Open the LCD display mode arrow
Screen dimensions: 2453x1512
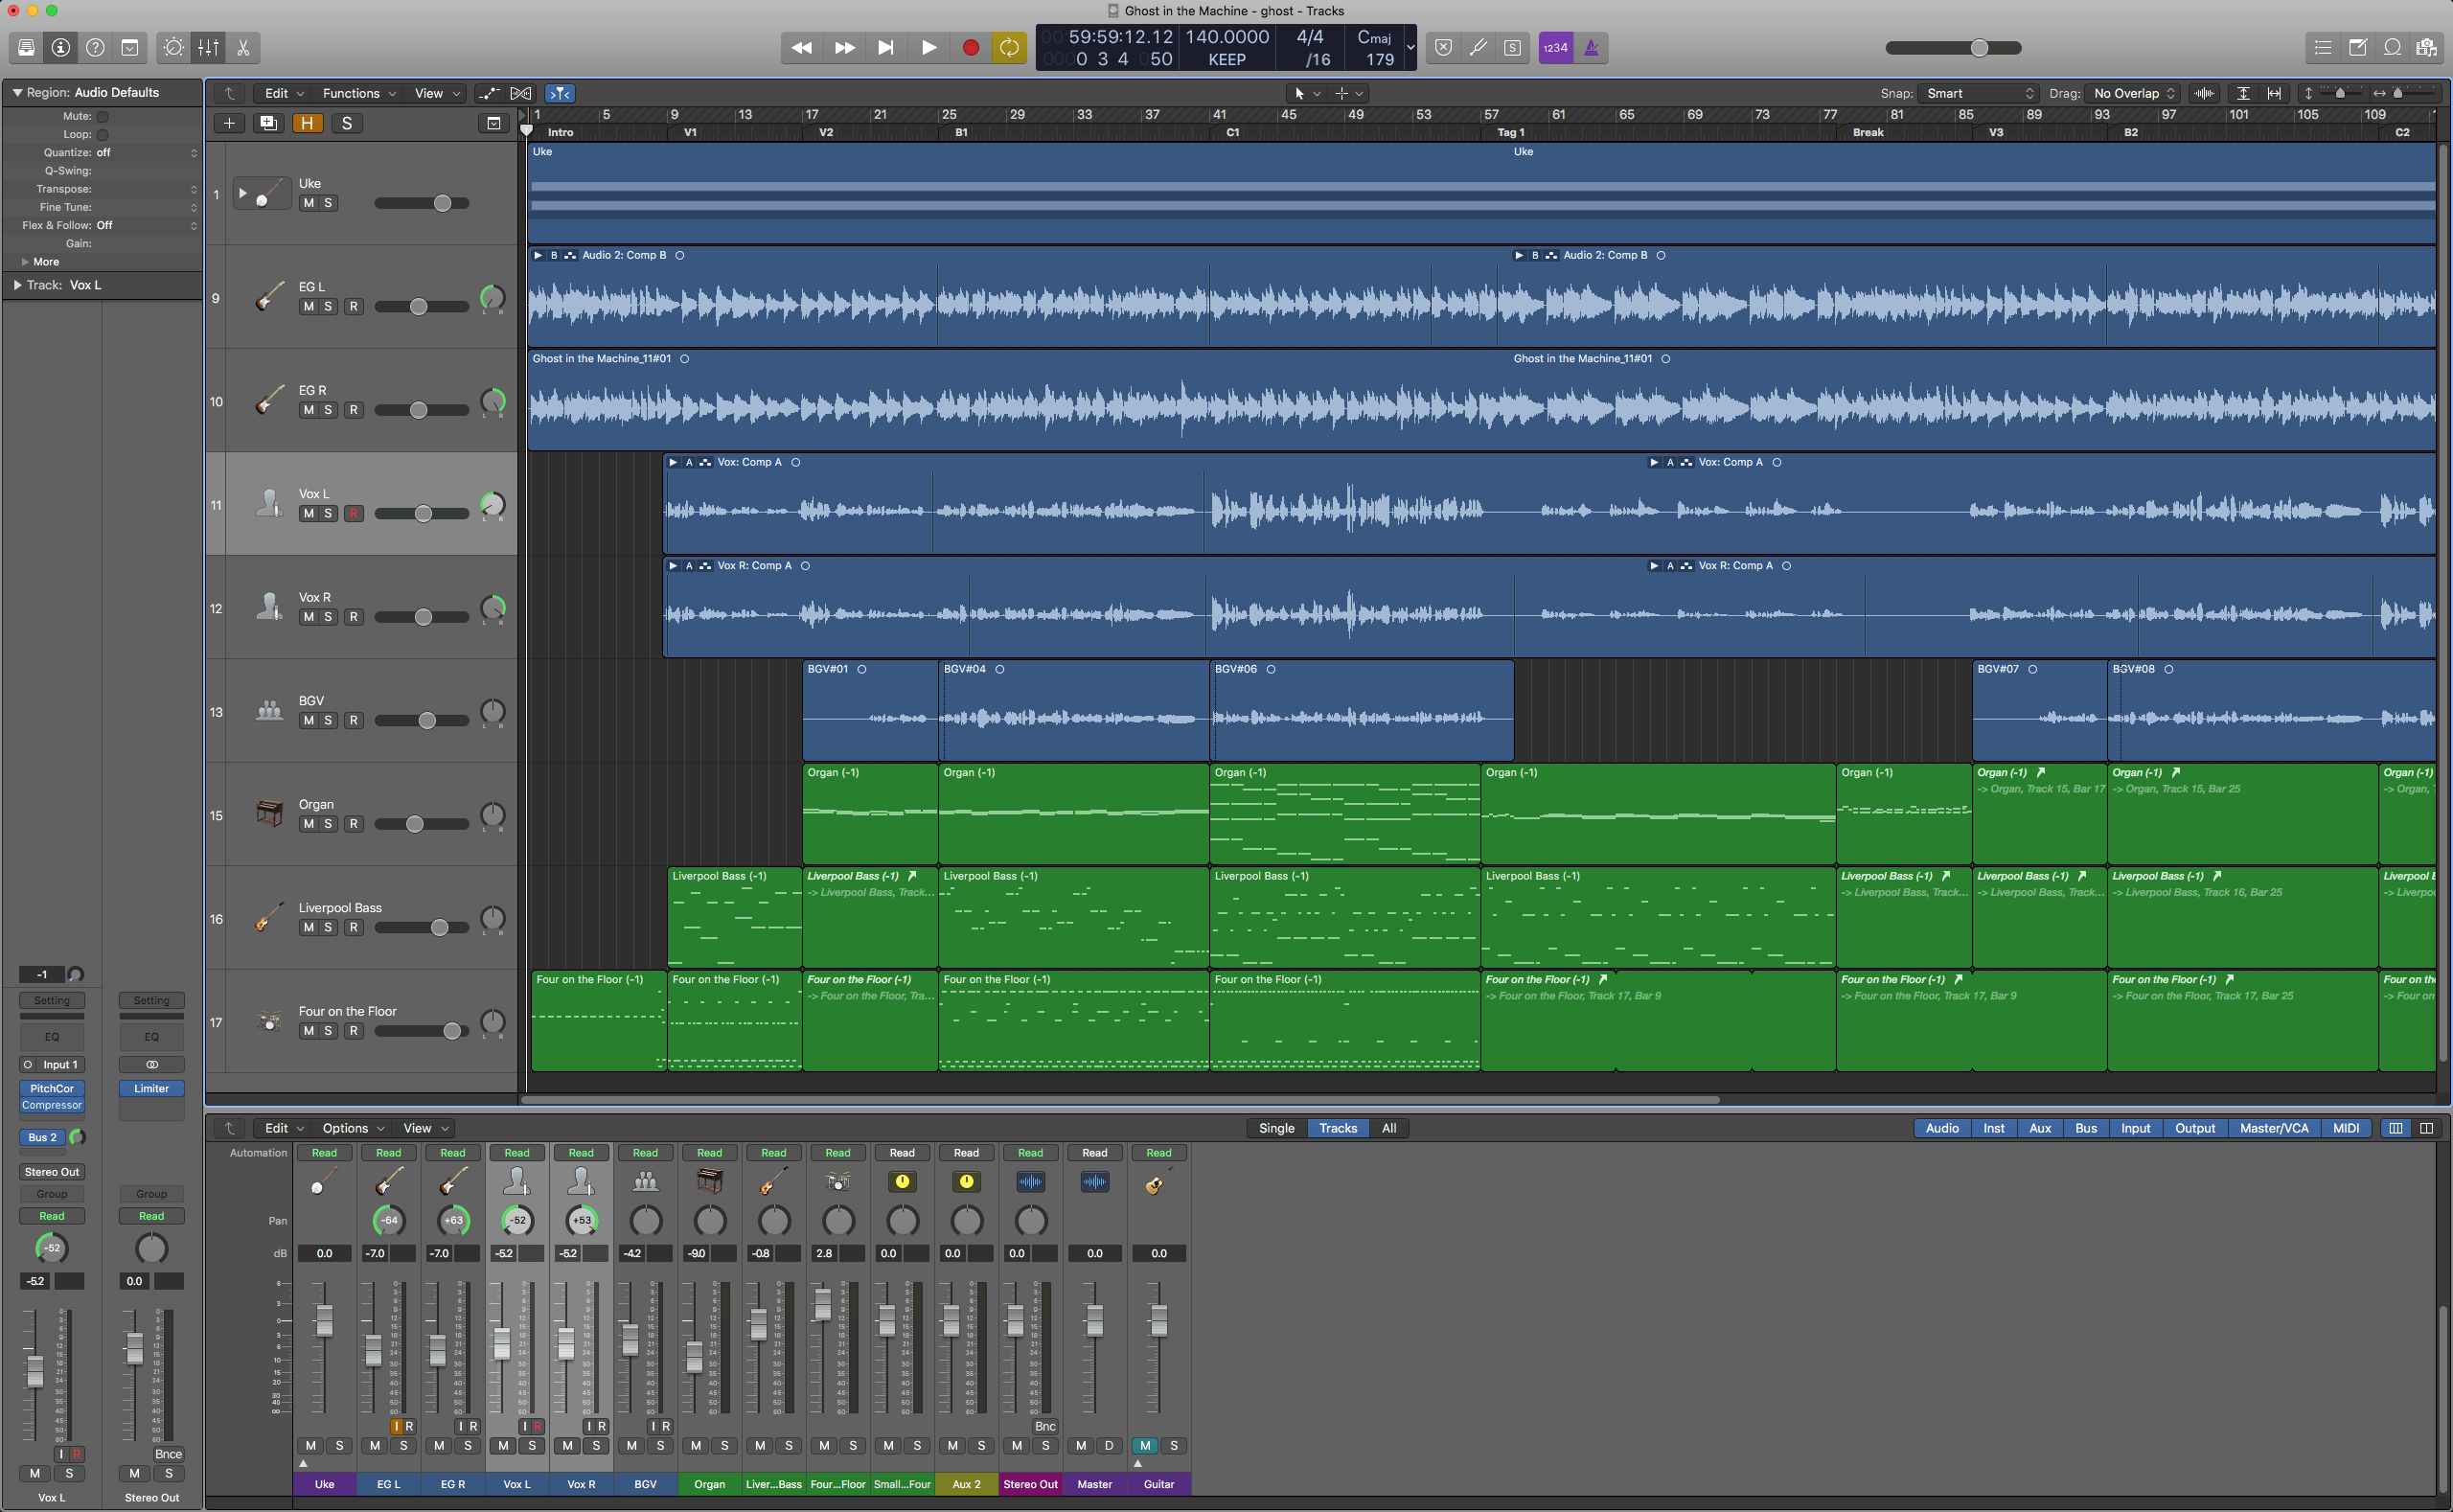pyautogui.click(x=1410, y=47)
